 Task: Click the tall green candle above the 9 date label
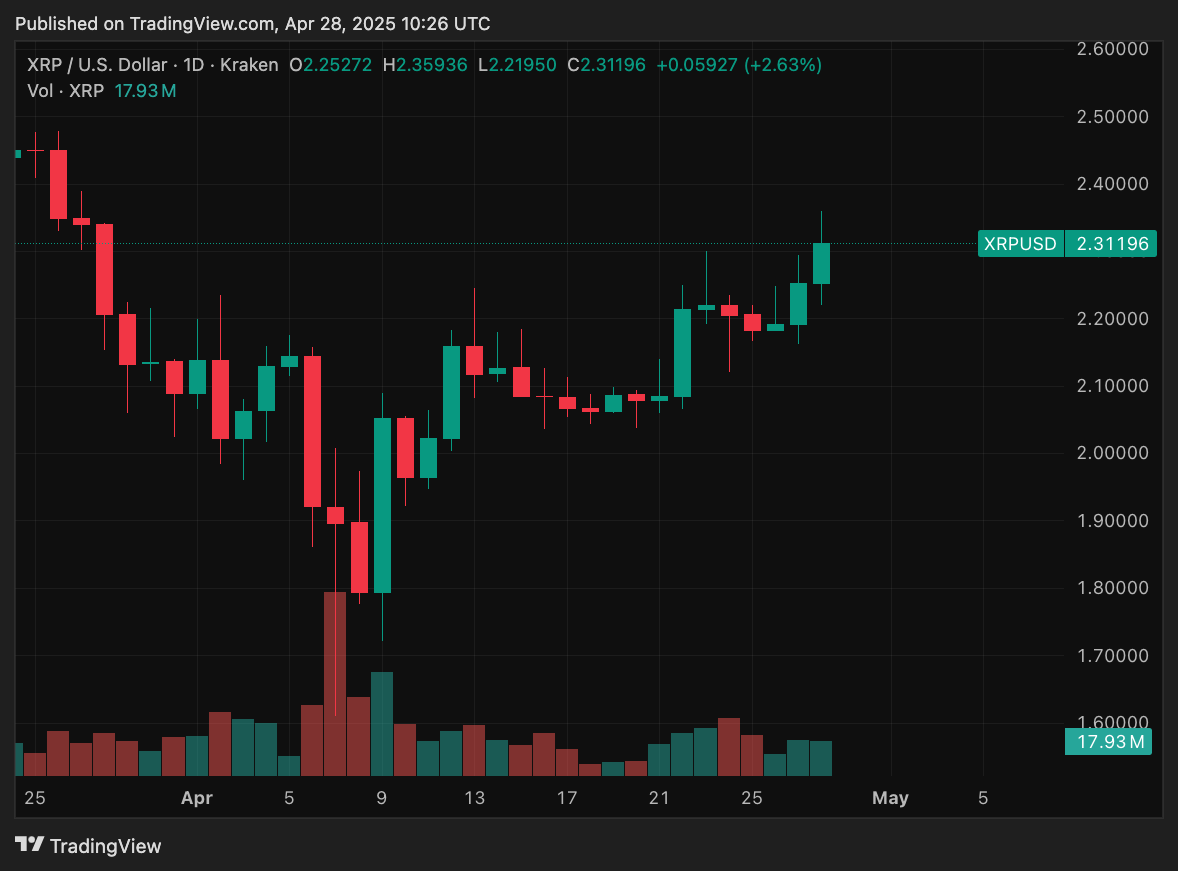pyautogui.click(x=382, y=505)
